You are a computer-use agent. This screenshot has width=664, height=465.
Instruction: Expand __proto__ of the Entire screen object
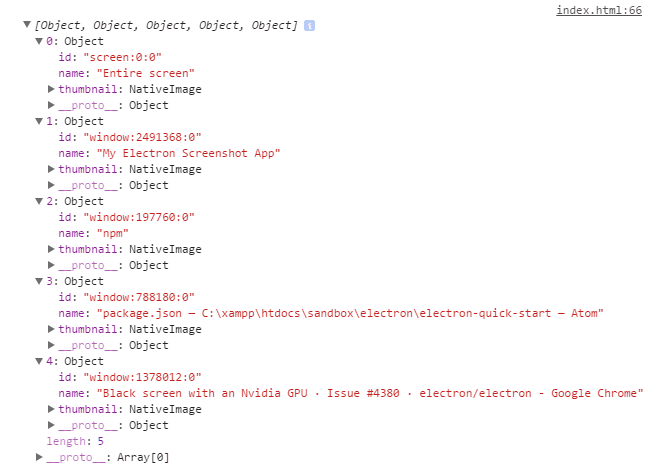point(52,105)
